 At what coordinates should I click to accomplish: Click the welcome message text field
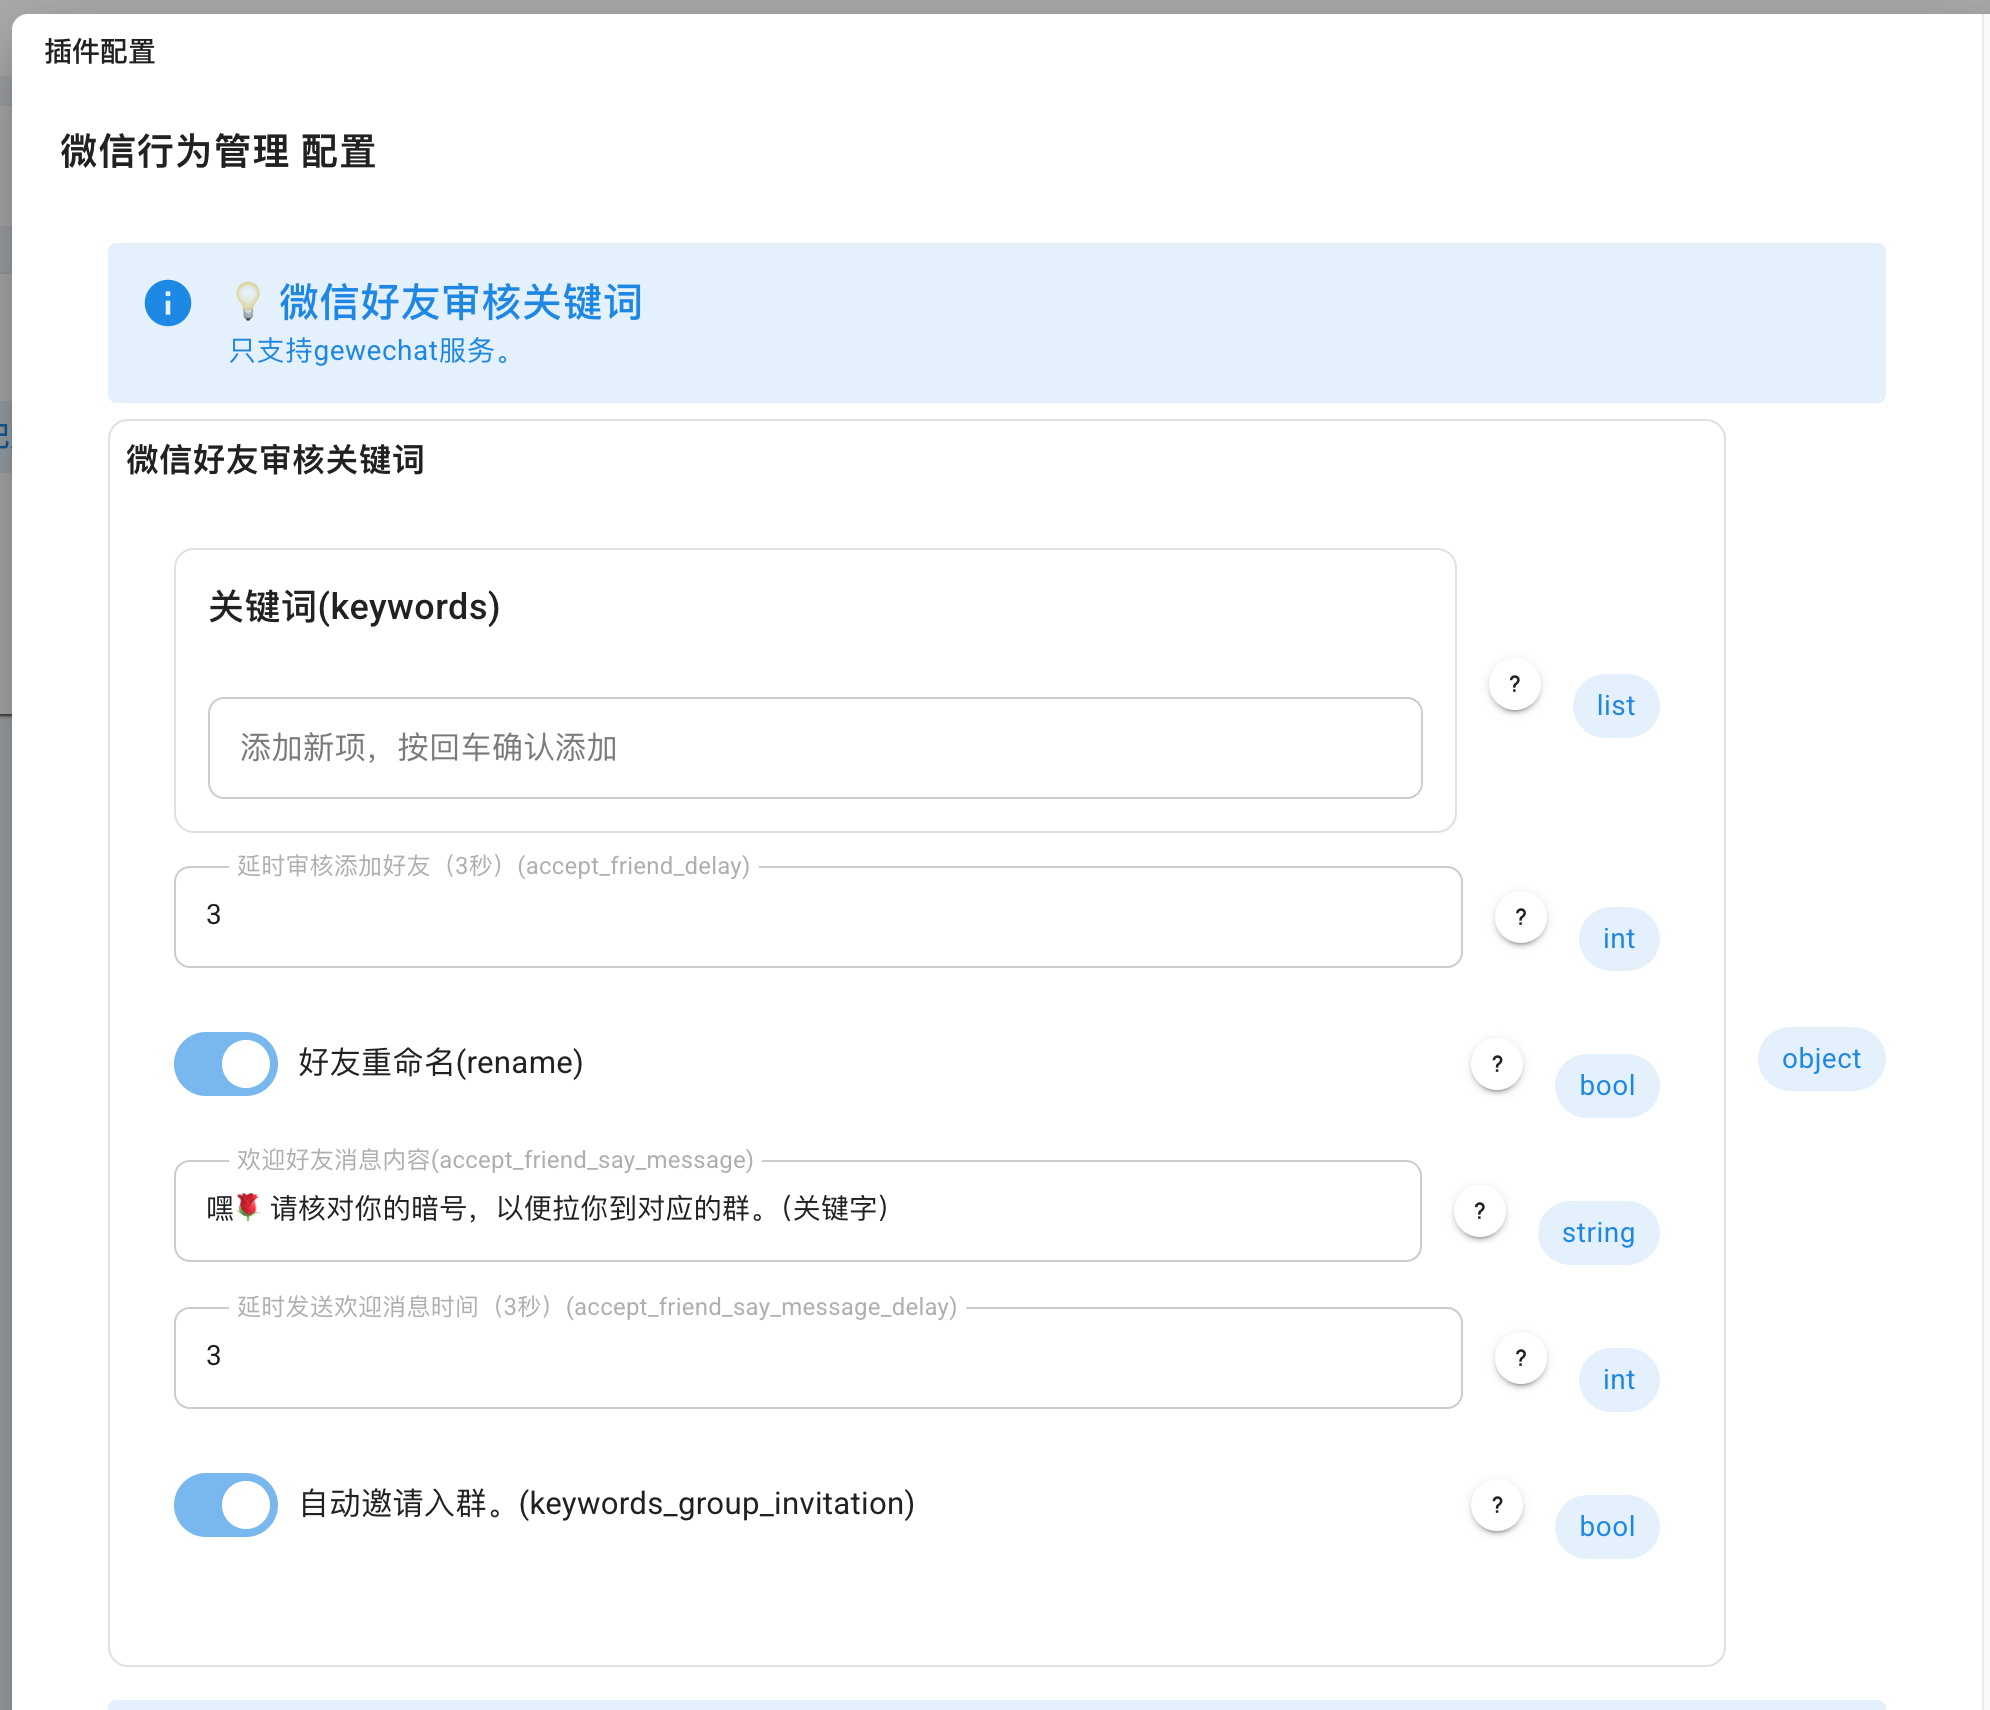coord(797,1210)
